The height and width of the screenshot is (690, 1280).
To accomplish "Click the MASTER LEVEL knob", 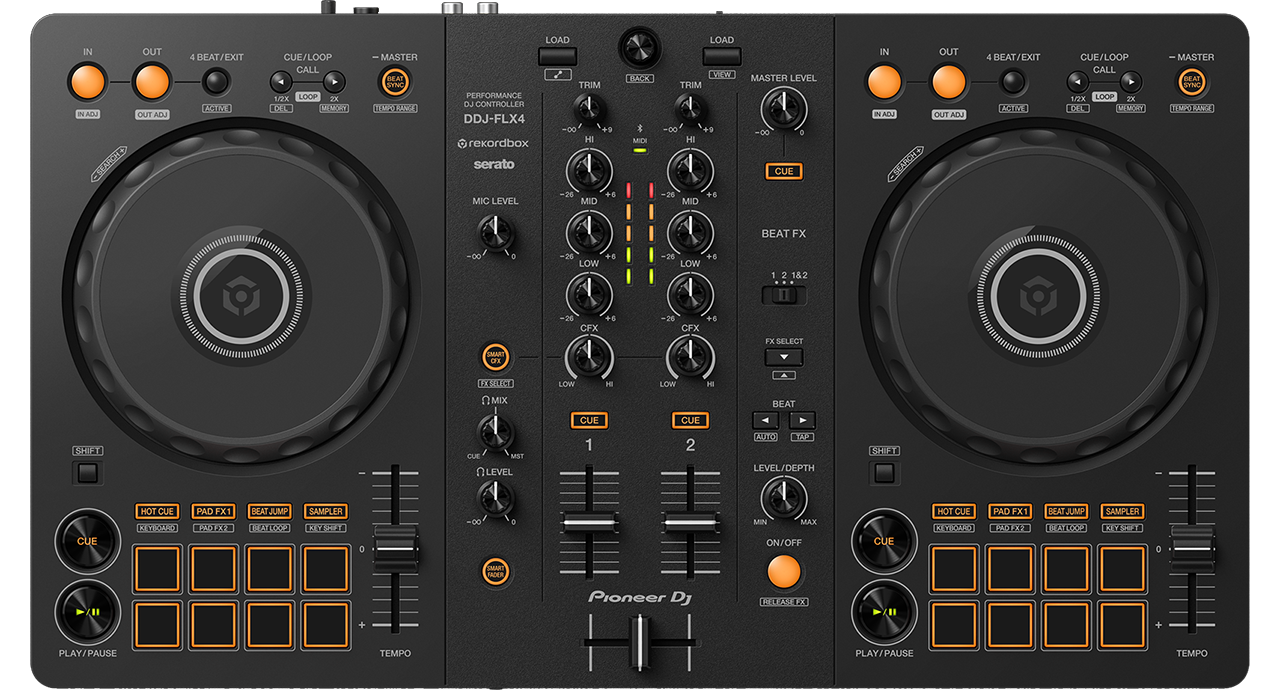I will tap(784, 108).
